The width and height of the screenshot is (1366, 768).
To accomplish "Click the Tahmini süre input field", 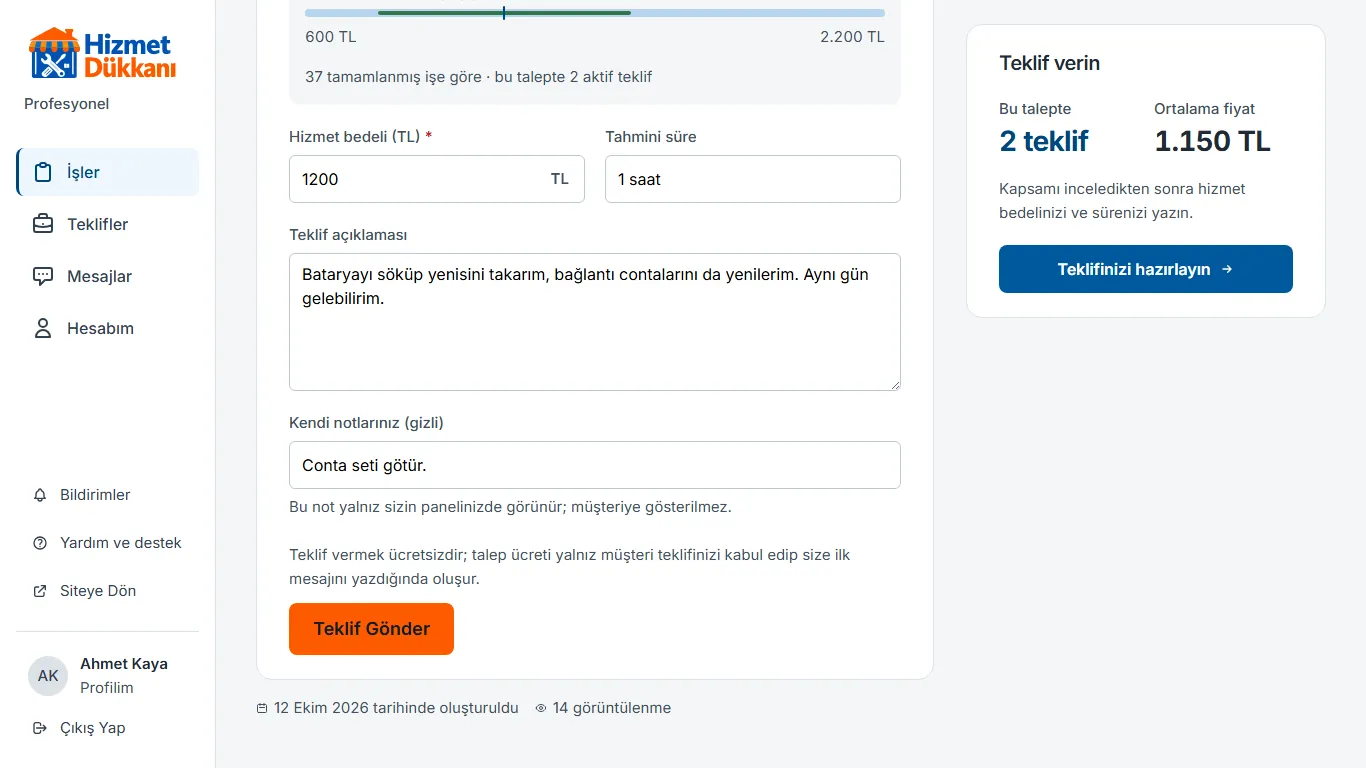I will tap(753, 179).
